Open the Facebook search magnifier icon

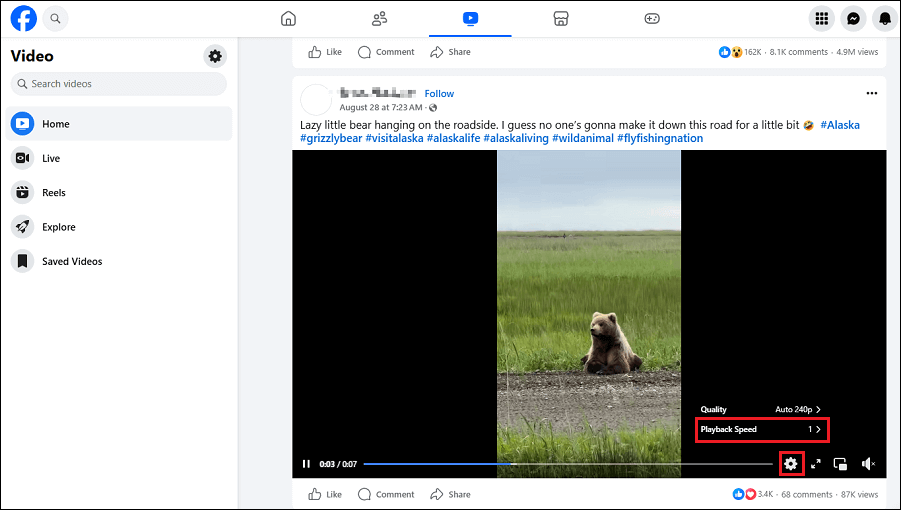pos(55,18)
